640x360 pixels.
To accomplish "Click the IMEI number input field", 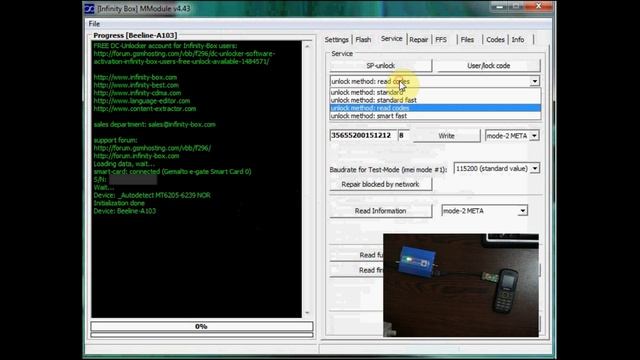I will (363, 136).
